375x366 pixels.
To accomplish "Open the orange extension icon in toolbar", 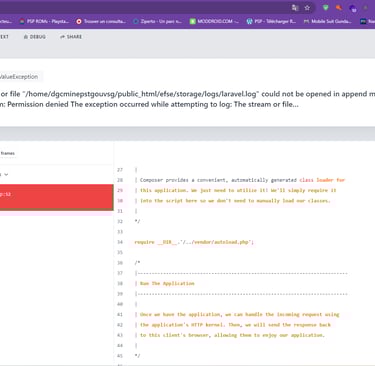I will point(339,8).
